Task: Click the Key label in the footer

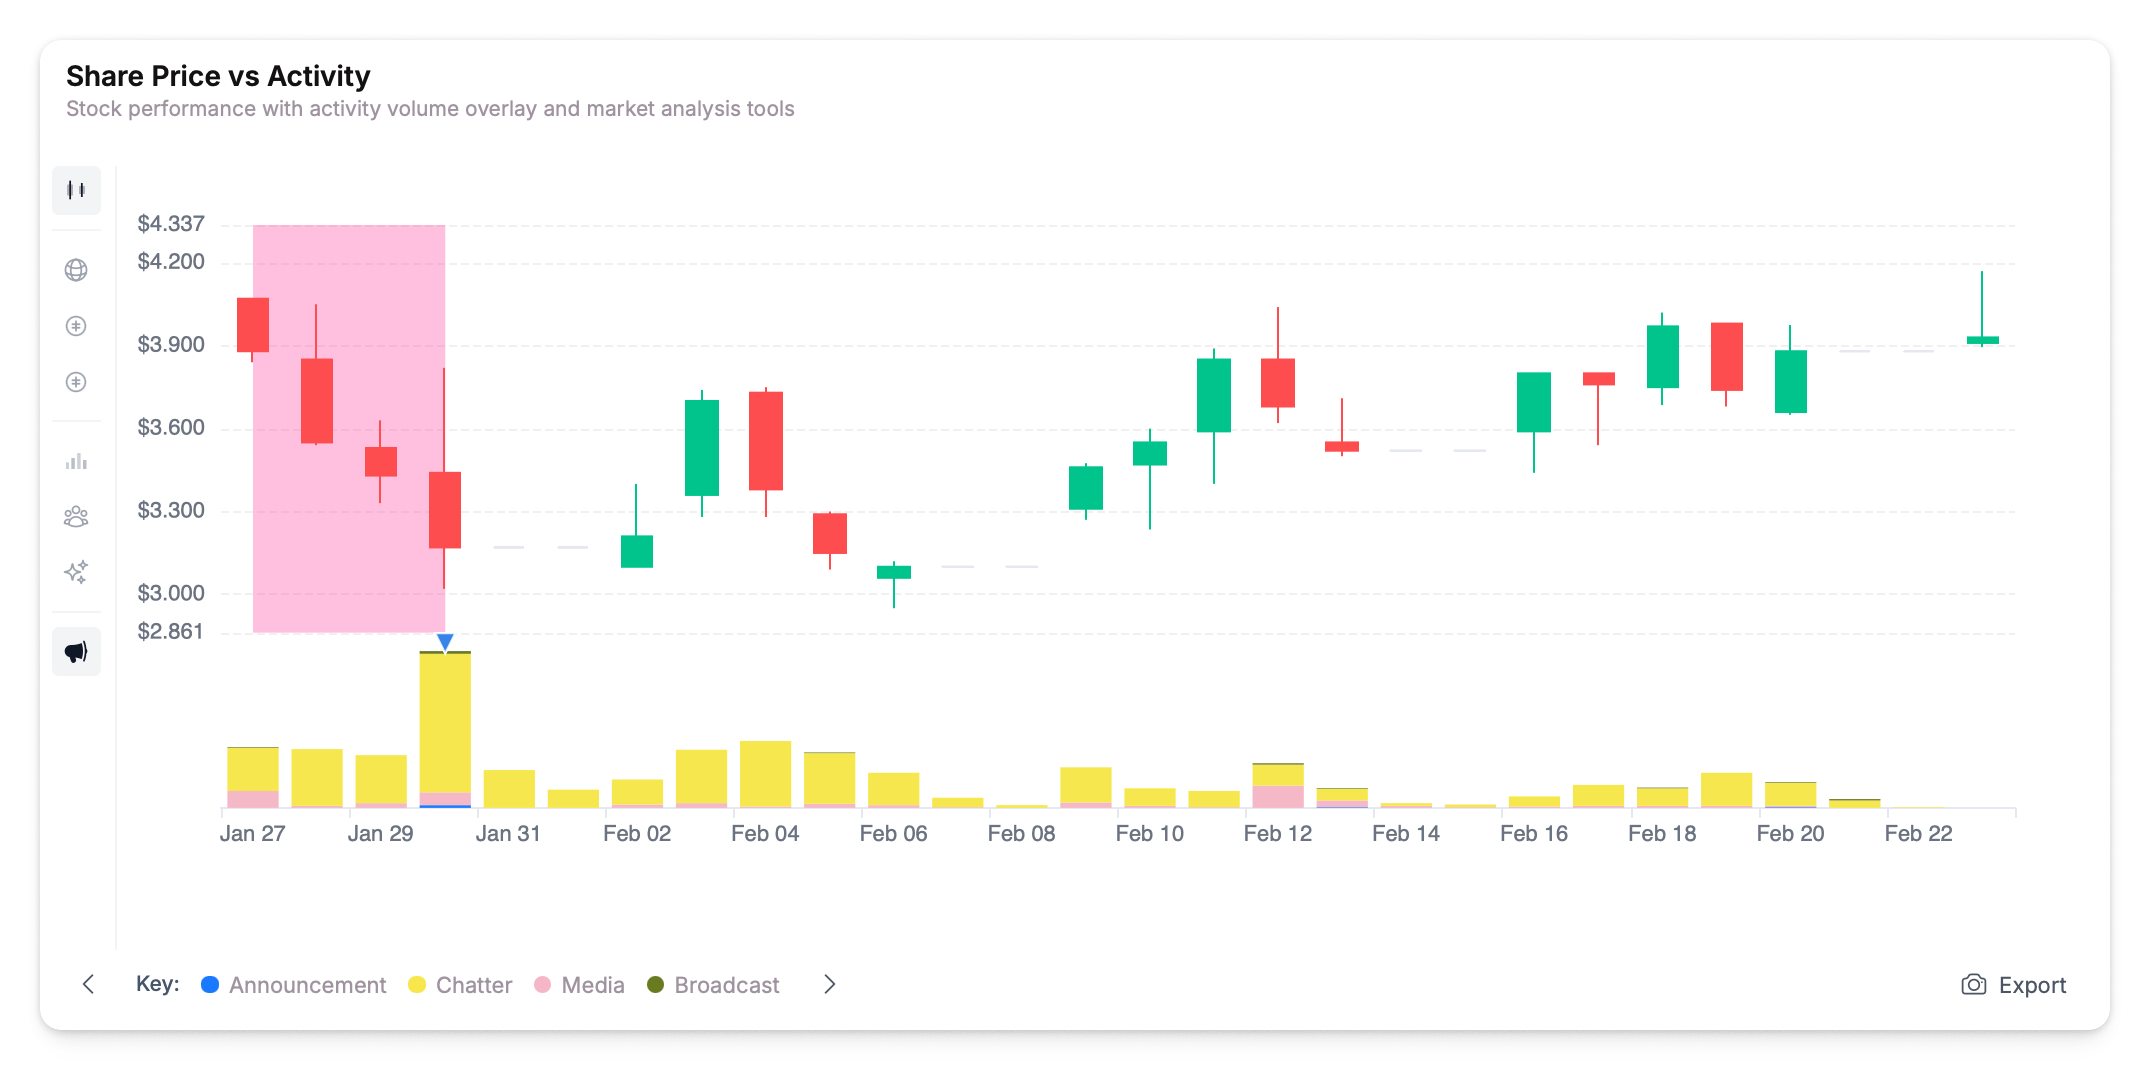Action: (157, 984)
